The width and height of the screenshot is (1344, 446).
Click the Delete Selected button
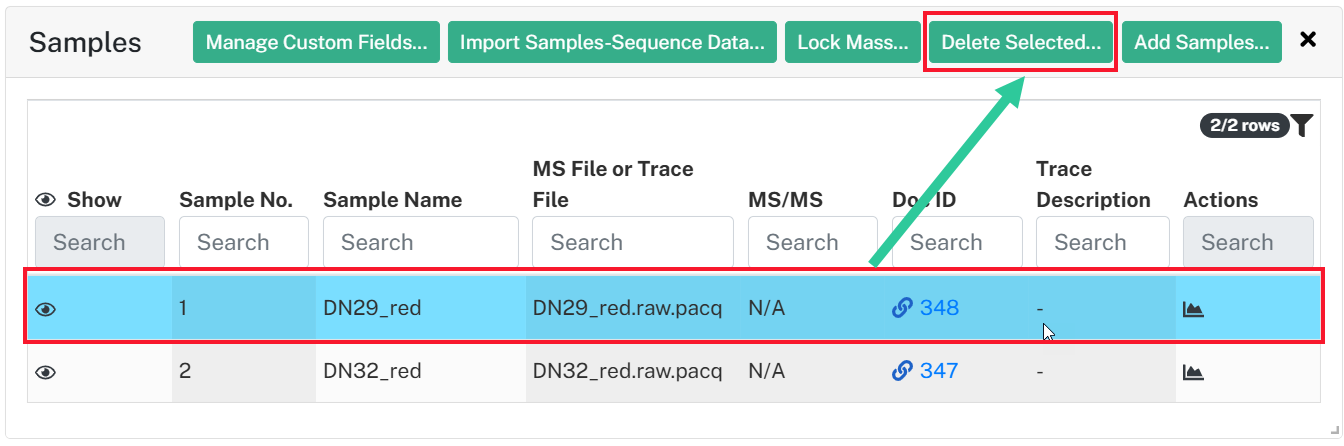coord(1021,42)
